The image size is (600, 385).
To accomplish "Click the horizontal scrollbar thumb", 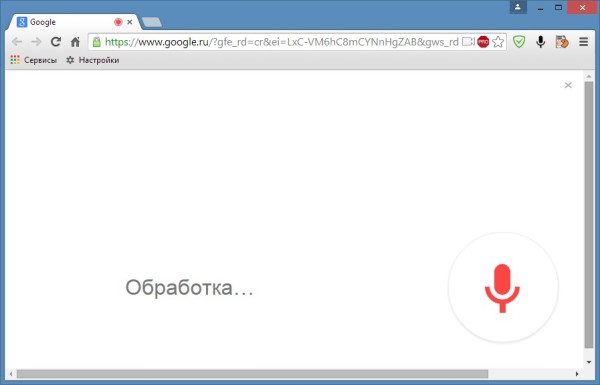I will point(253,374).
